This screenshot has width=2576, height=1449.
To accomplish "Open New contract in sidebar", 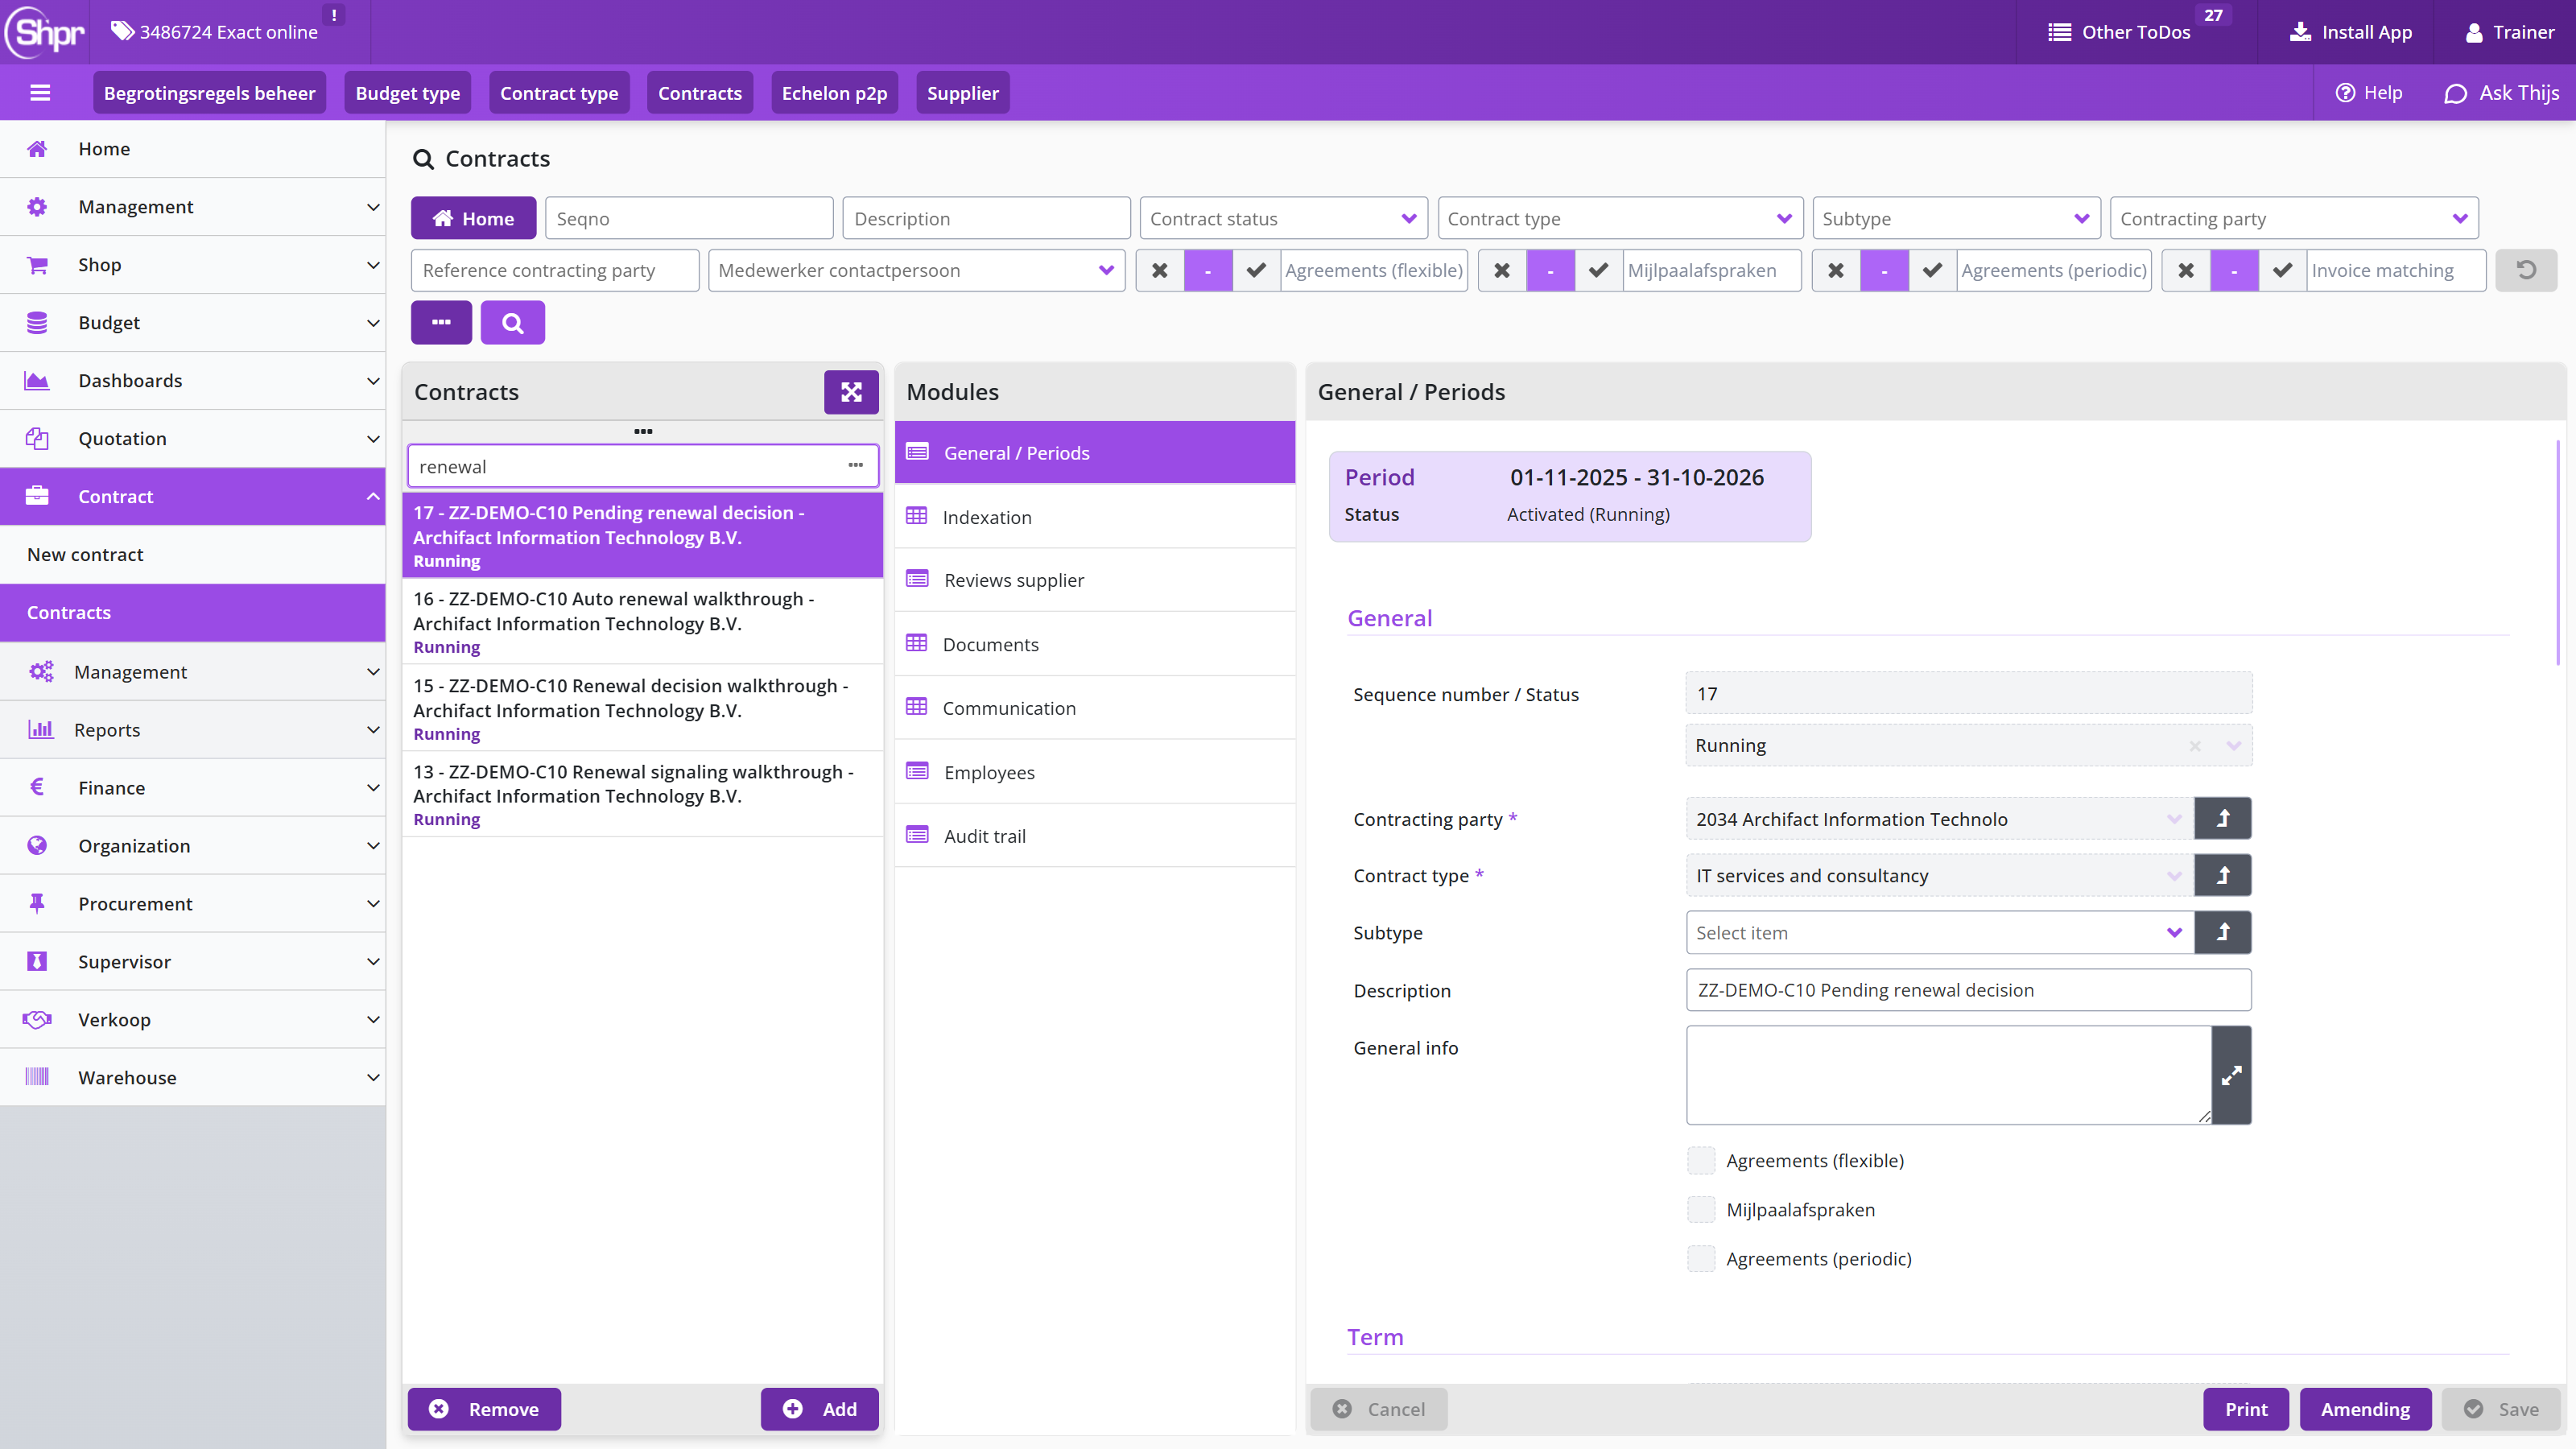I will (193, 554).
